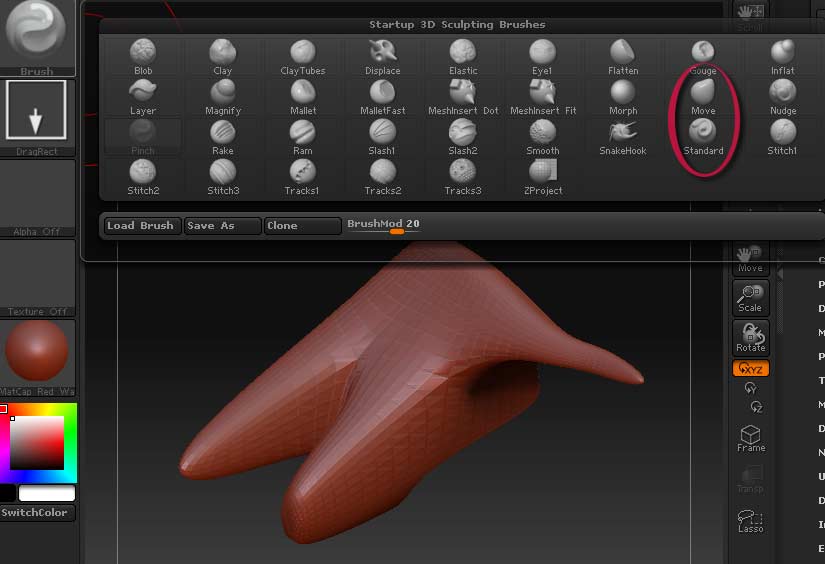Open the DragRect stroke picker
Viewport: 825px width, 564px height.
click(36, 115)
